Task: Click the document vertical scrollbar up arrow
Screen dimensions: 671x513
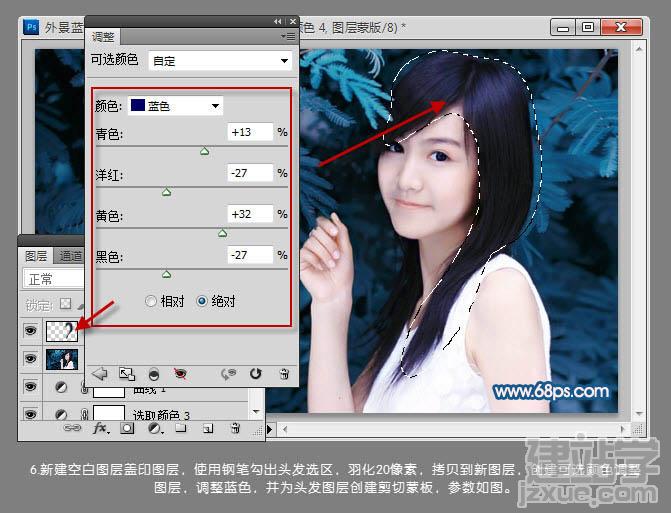Action: [x=638, y=50]
